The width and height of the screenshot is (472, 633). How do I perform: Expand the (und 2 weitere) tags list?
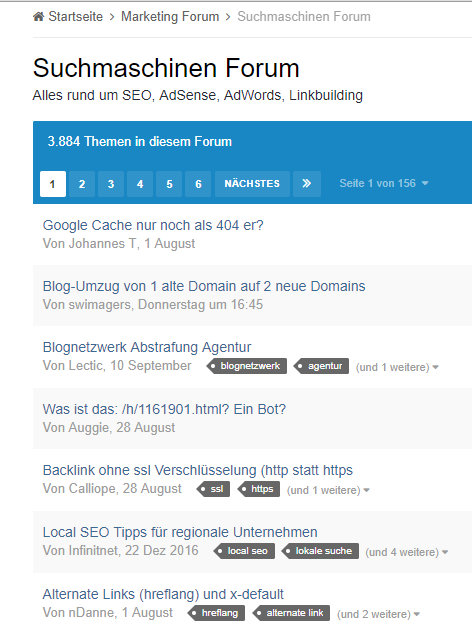[378, 614]
